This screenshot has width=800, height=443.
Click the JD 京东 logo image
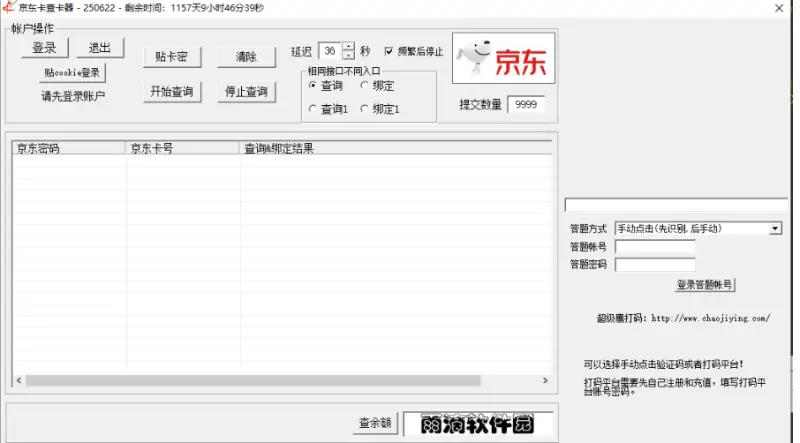click(504, 58)
